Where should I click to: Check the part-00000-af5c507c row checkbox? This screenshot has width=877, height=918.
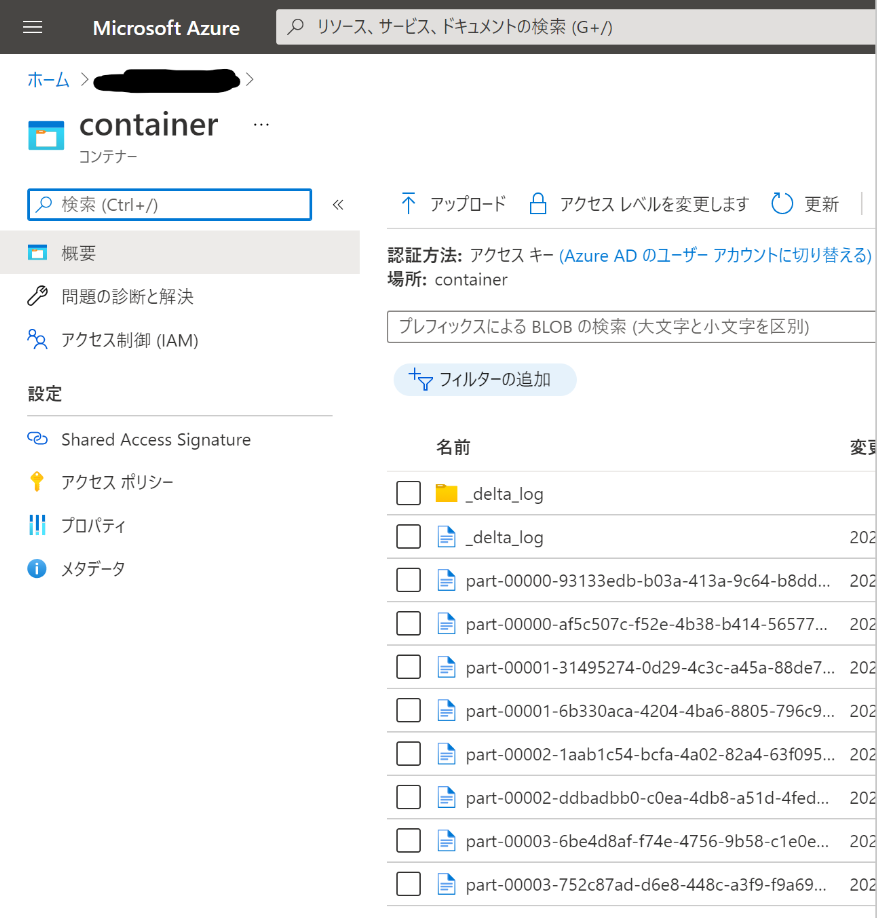(x=408, y=624)
